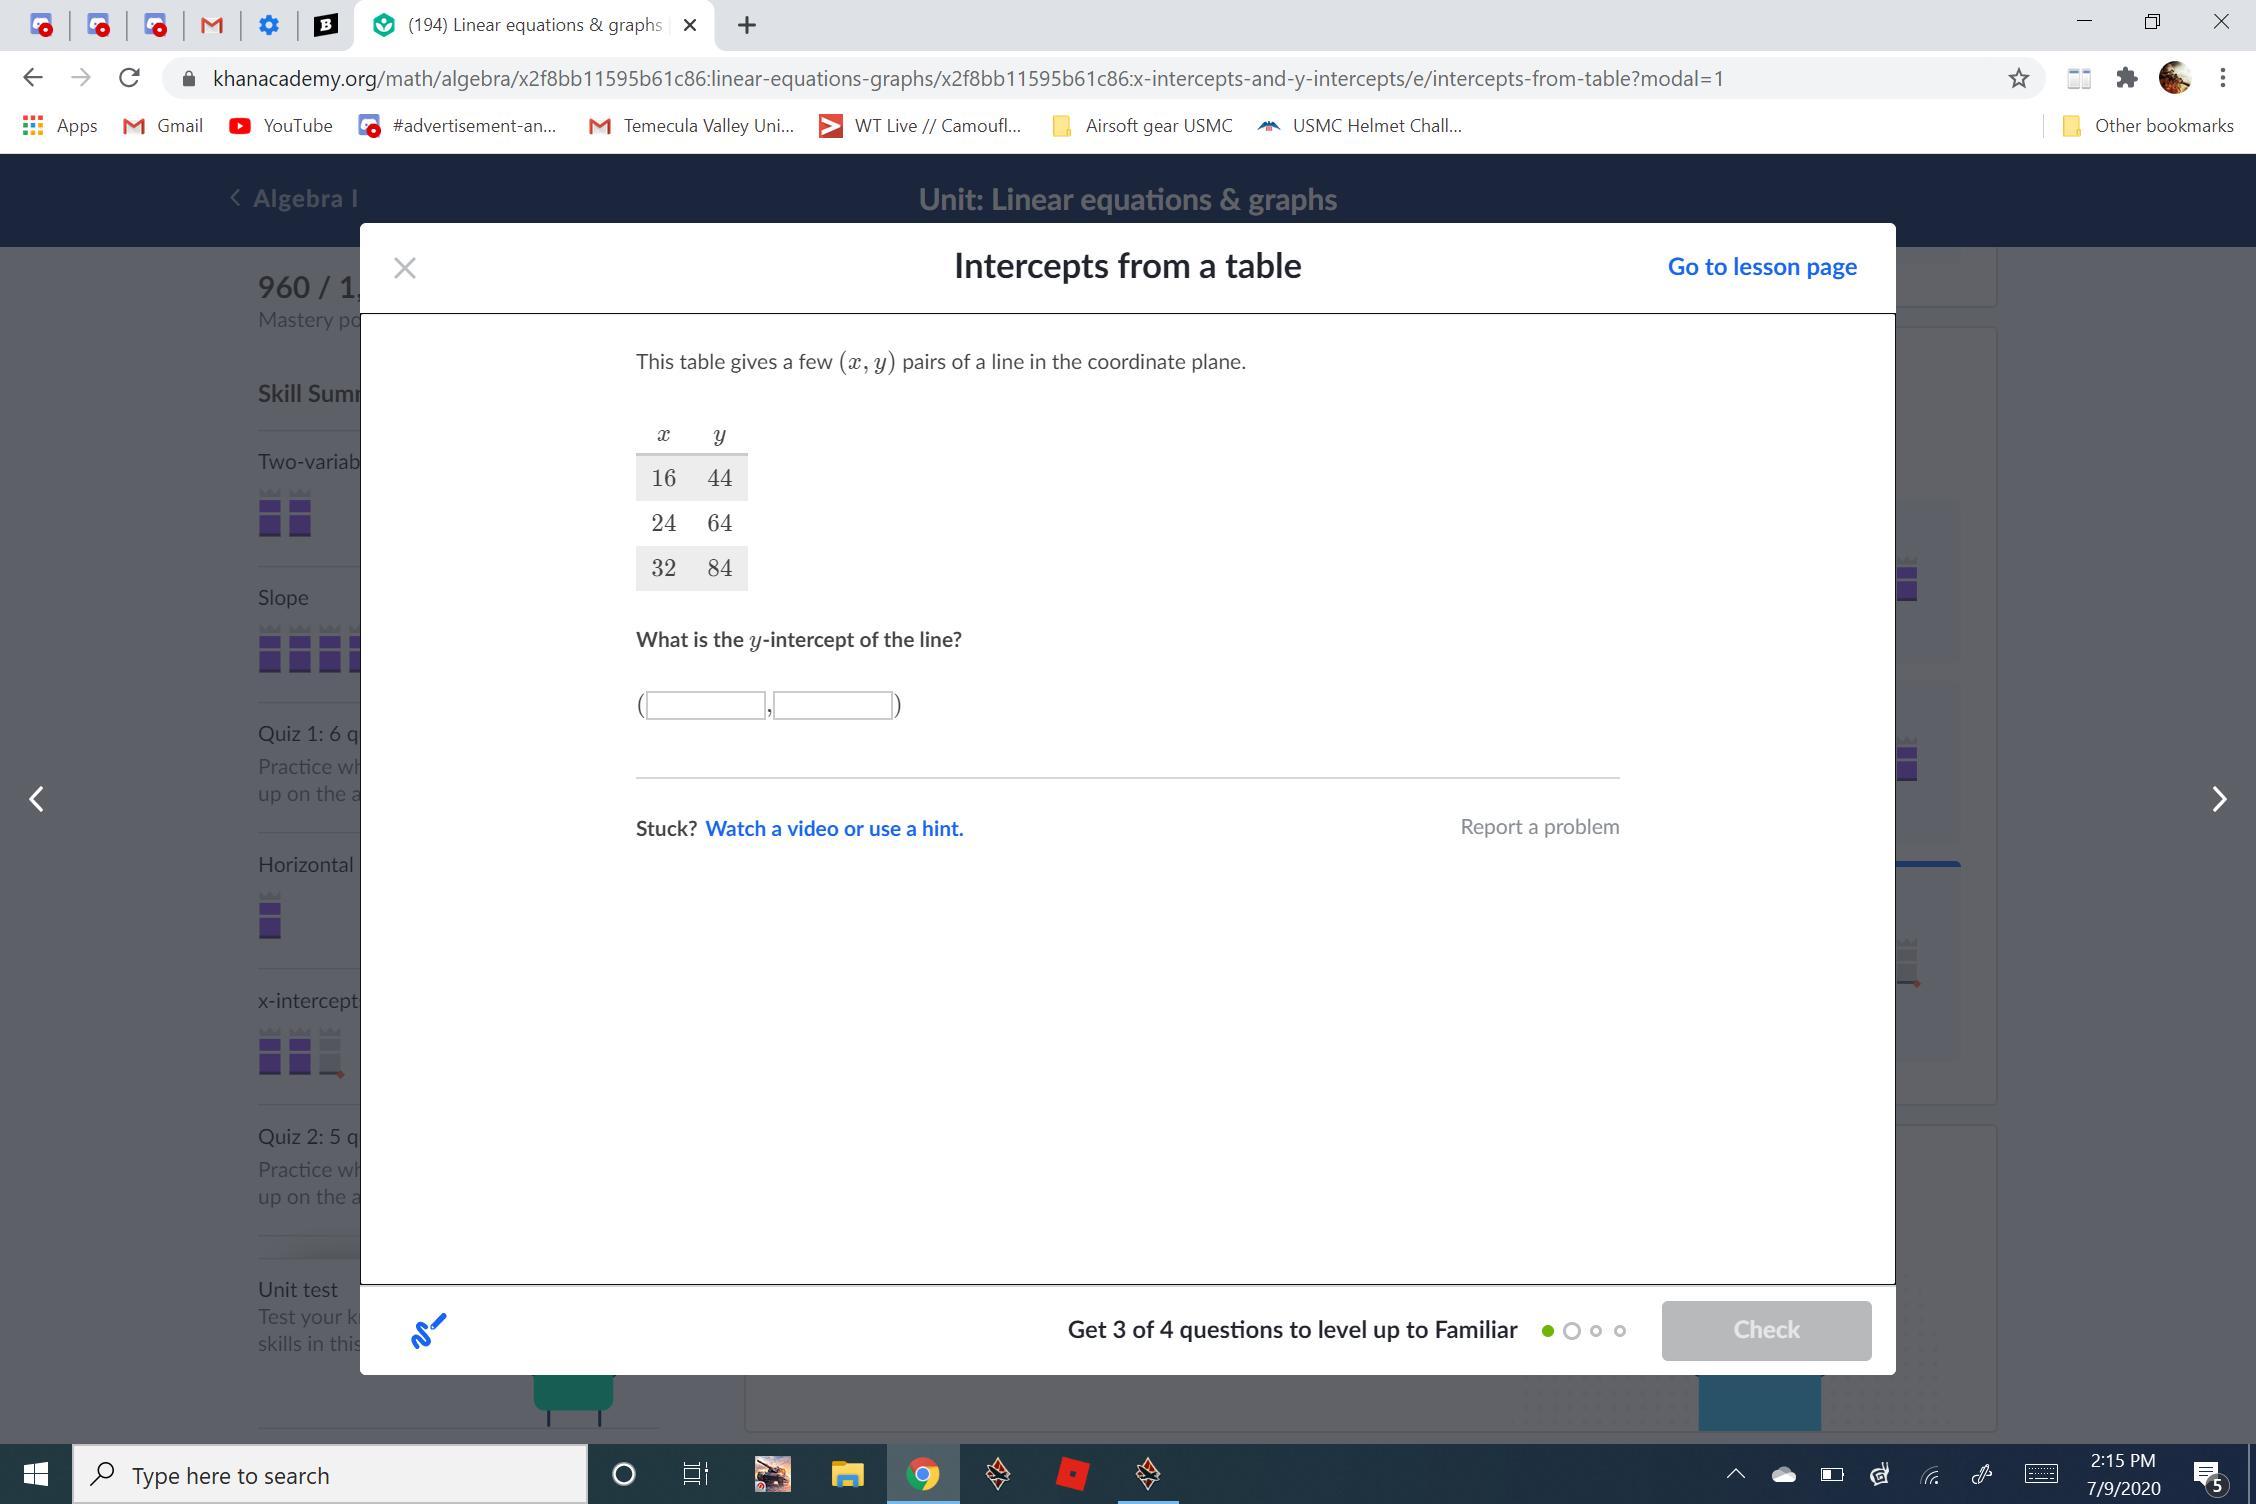Go to next exercise with right arrow
2256x1504 pixels.
pos(2218,799)
